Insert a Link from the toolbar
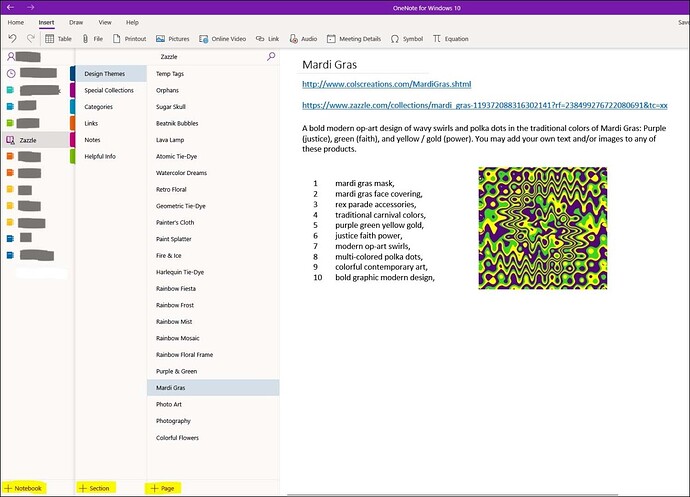 tap(268, 39)
